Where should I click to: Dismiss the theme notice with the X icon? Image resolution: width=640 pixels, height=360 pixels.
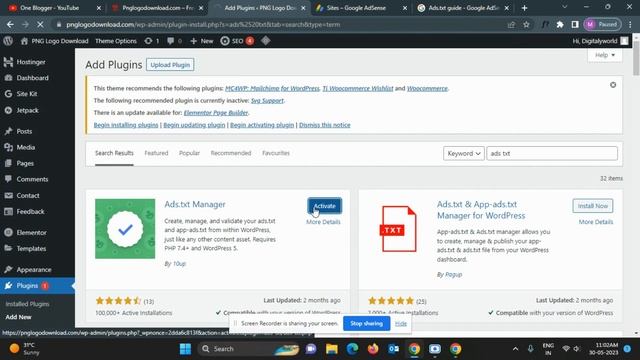coord(613,85)
